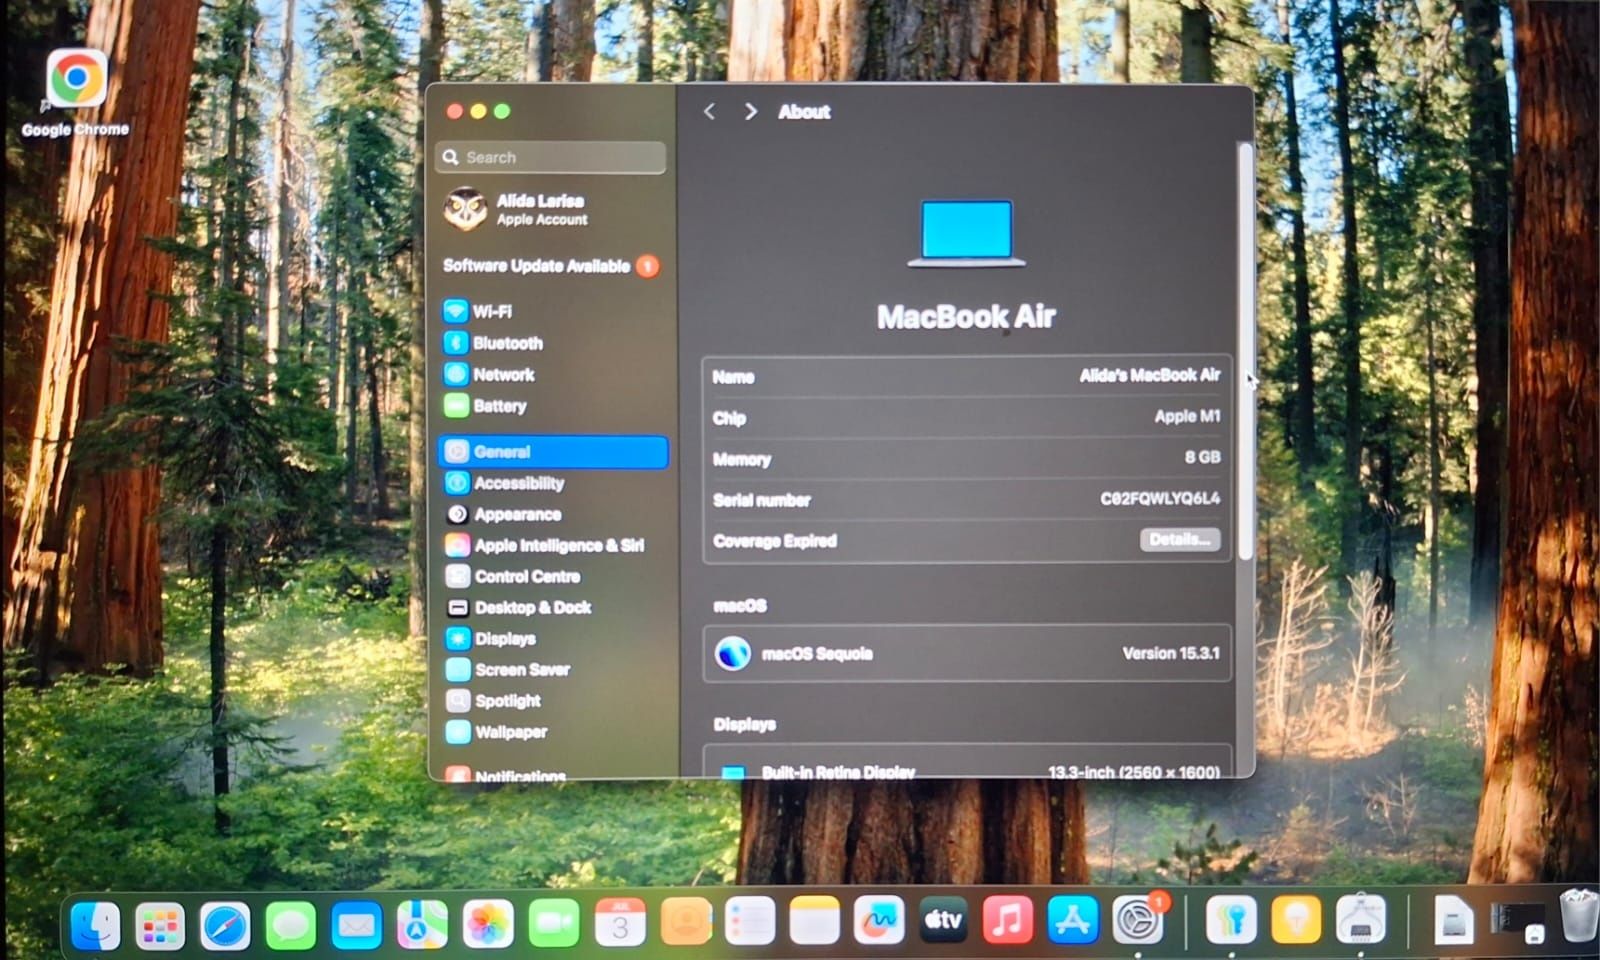Click the Coverage Expired Details button
1600x960 pixels.
(1180, 540)
